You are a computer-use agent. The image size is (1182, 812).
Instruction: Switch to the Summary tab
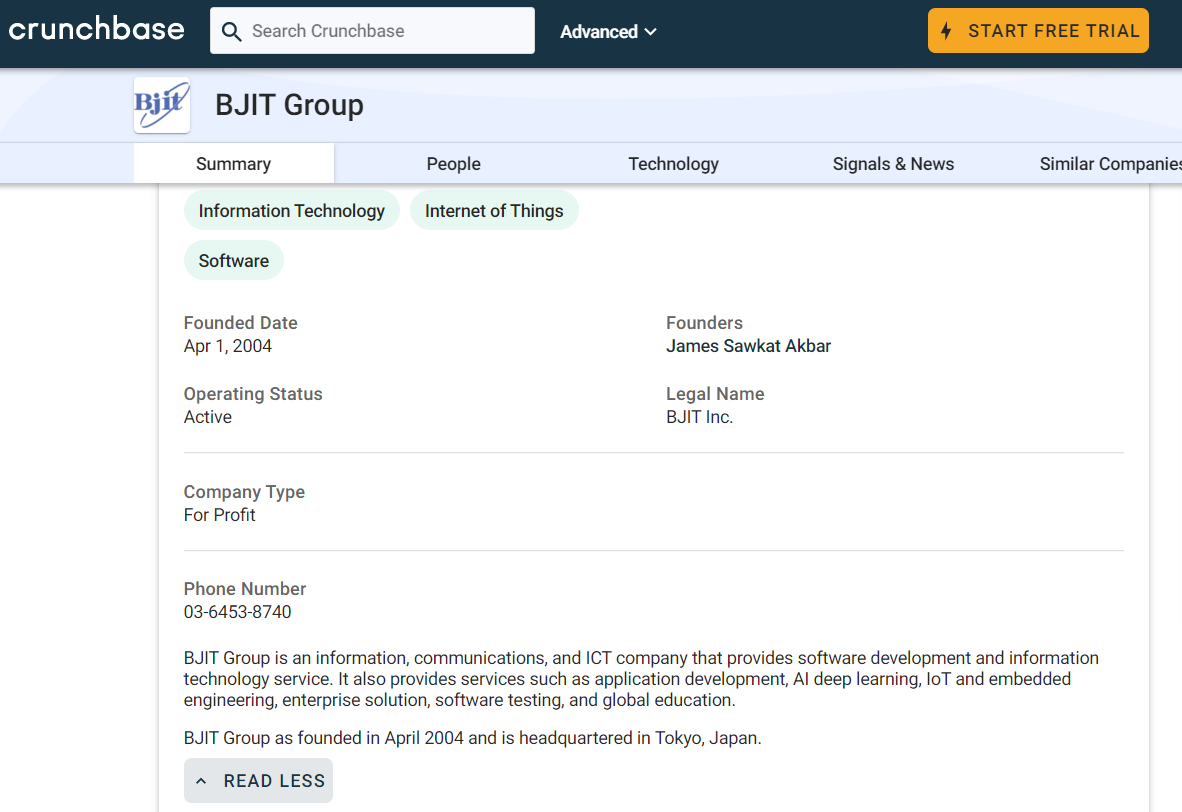click(x=234, y=164)
